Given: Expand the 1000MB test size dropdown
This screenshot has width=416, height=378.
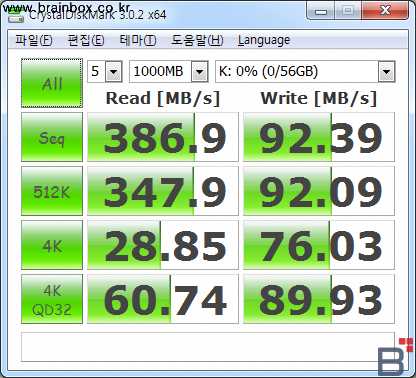Looking at the screenshot, I should [199, 71].
